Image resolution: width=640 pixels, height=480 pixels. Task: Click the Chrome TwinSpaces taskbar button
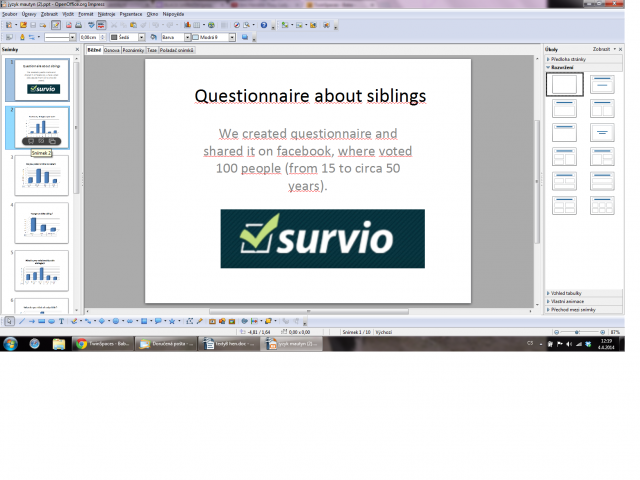(x=103, y=344)
